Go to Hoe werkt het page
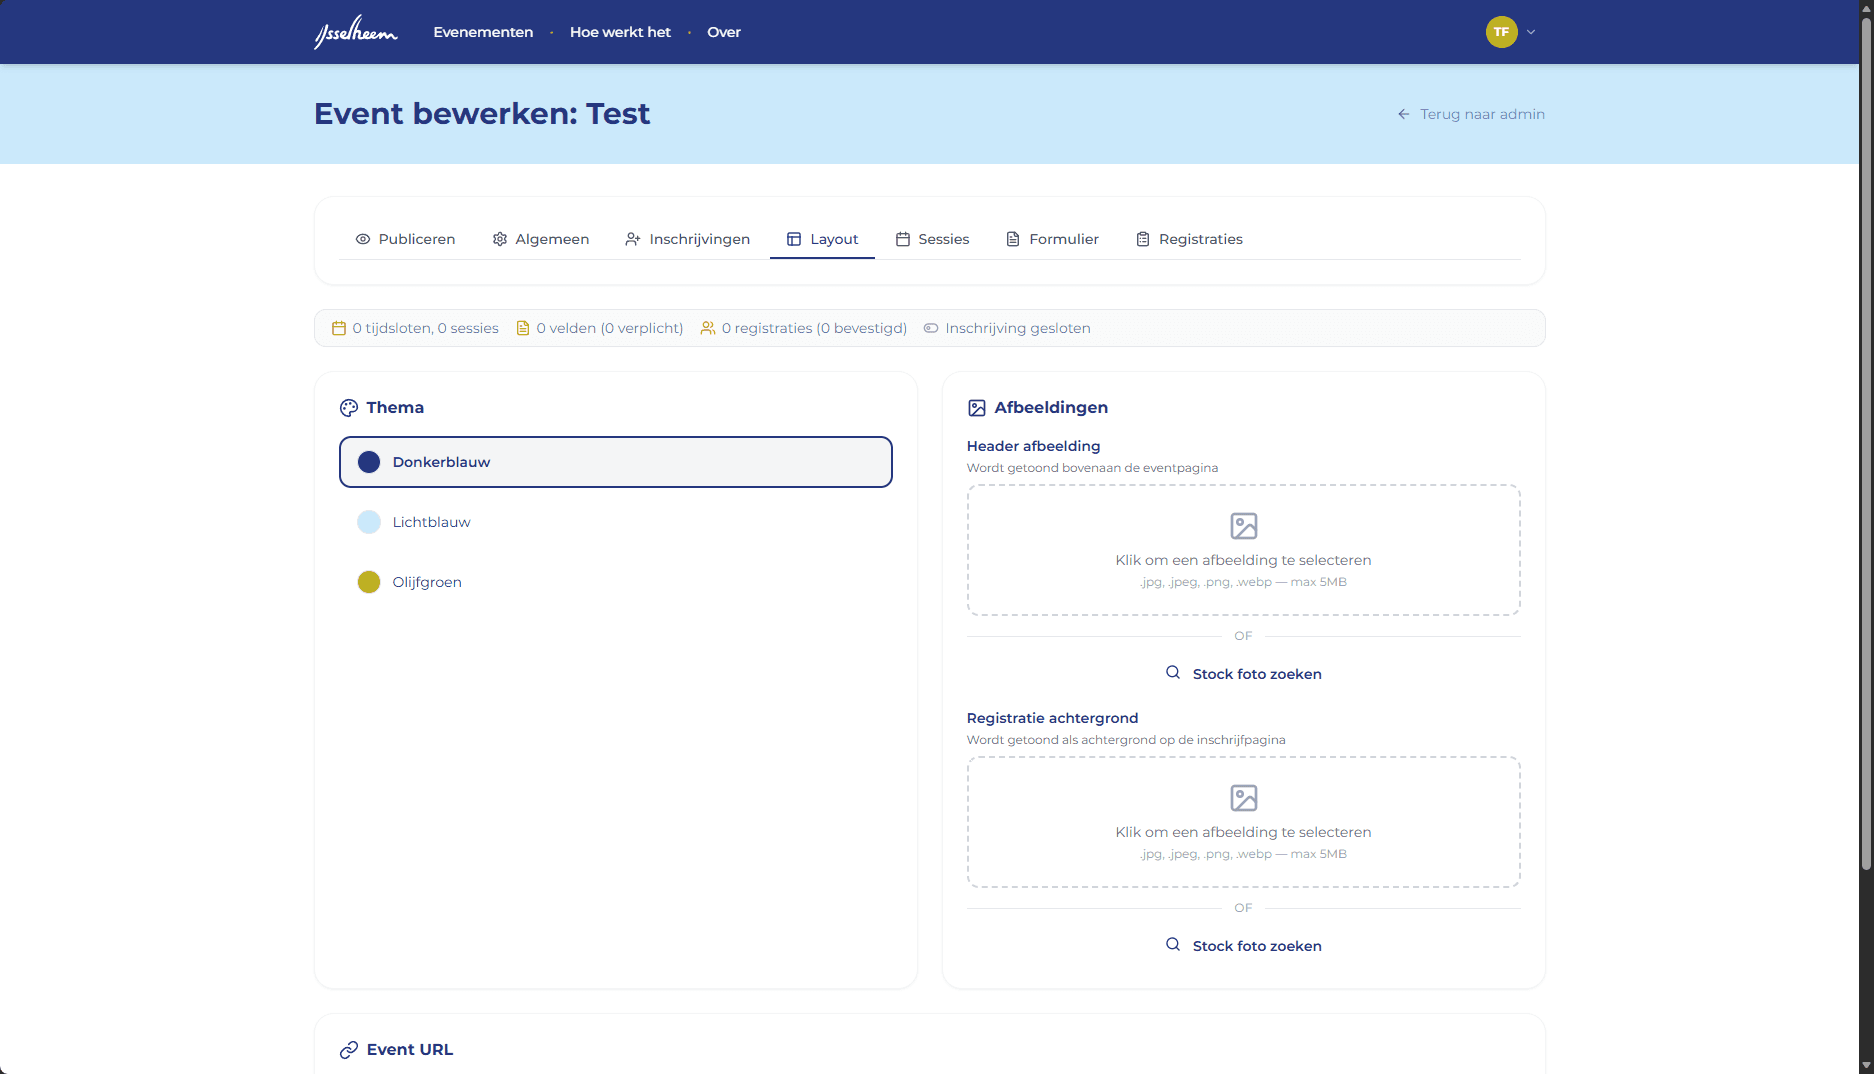 [620, 32]
